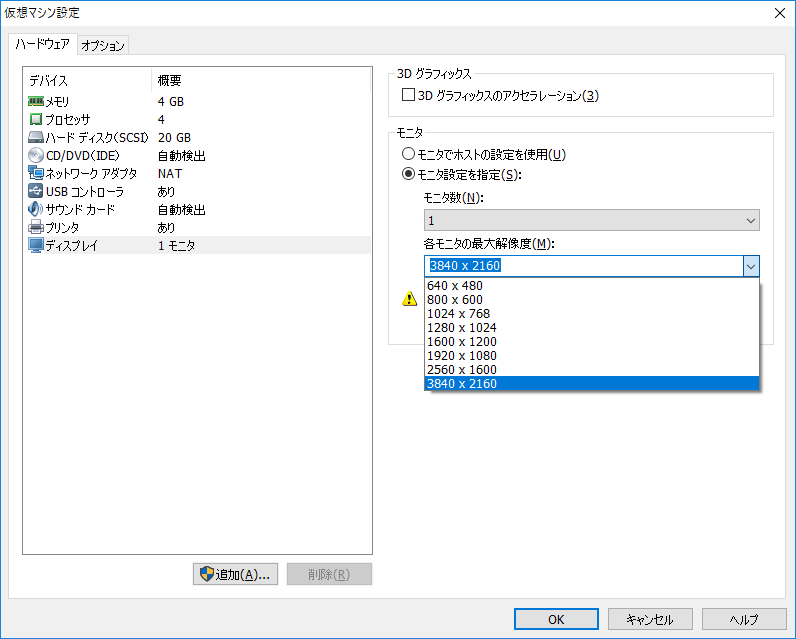Confirm with the OK button
This screenshot has height=639, width=796.
(x=556, y=619)
